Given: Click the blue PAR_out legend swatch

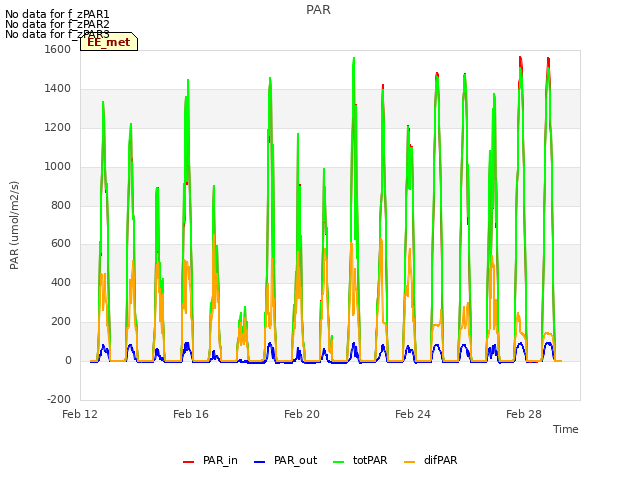Looking at the screenshot, I should tap(259, 462).
